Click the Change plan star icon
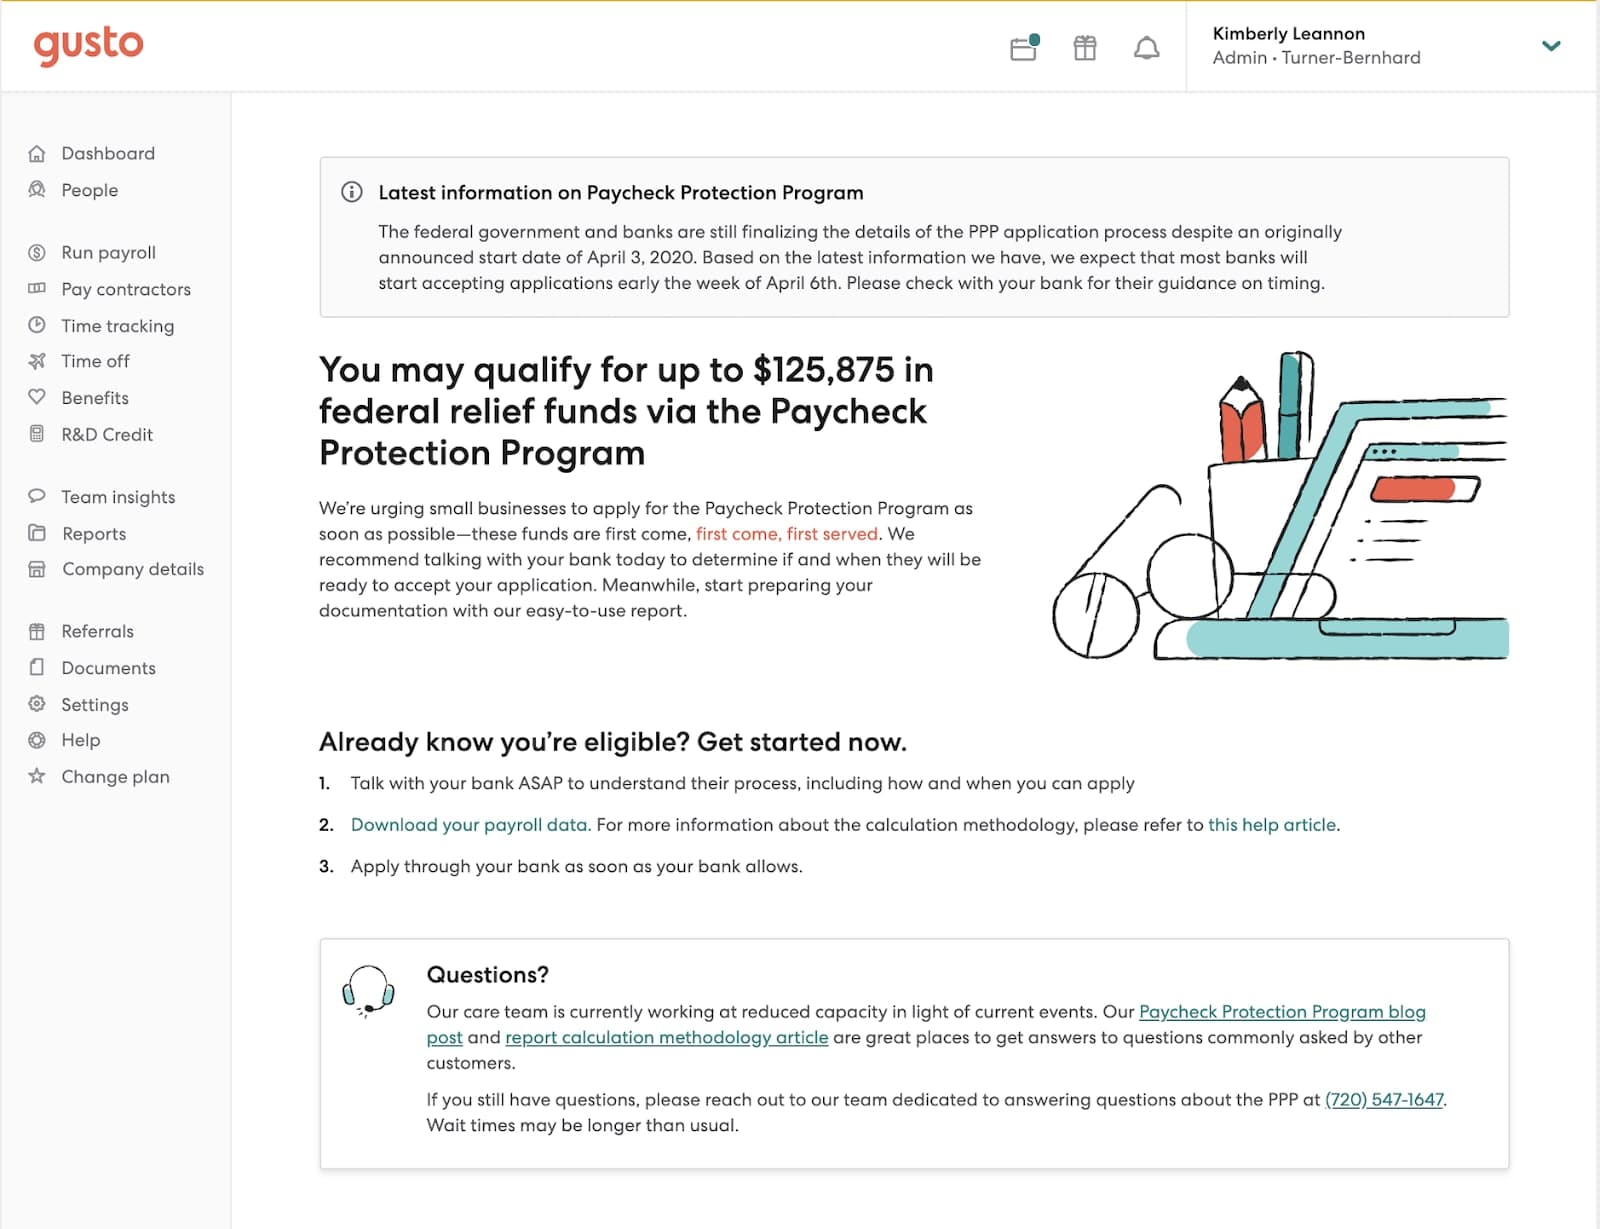Viewport: 1600px width, 1229px height. [x=37, y=776]
